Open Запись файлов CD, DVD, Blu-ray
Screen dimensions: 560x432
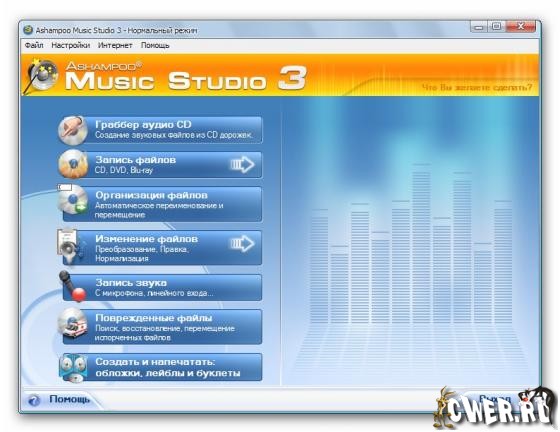[x=162, y=165]
